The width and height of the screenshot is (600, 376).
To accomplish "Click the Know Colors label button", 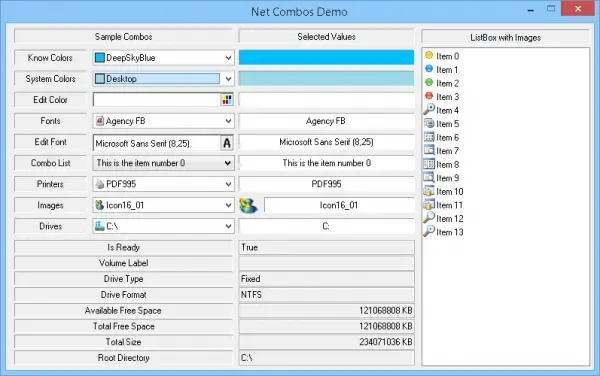I will 50,58.
